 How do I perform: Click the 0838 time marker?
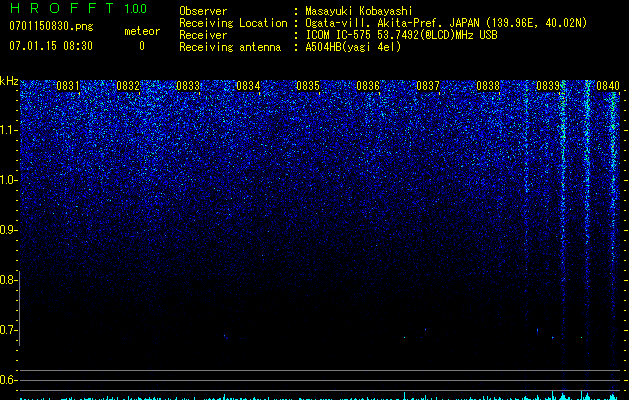click(x=488, y=86)
